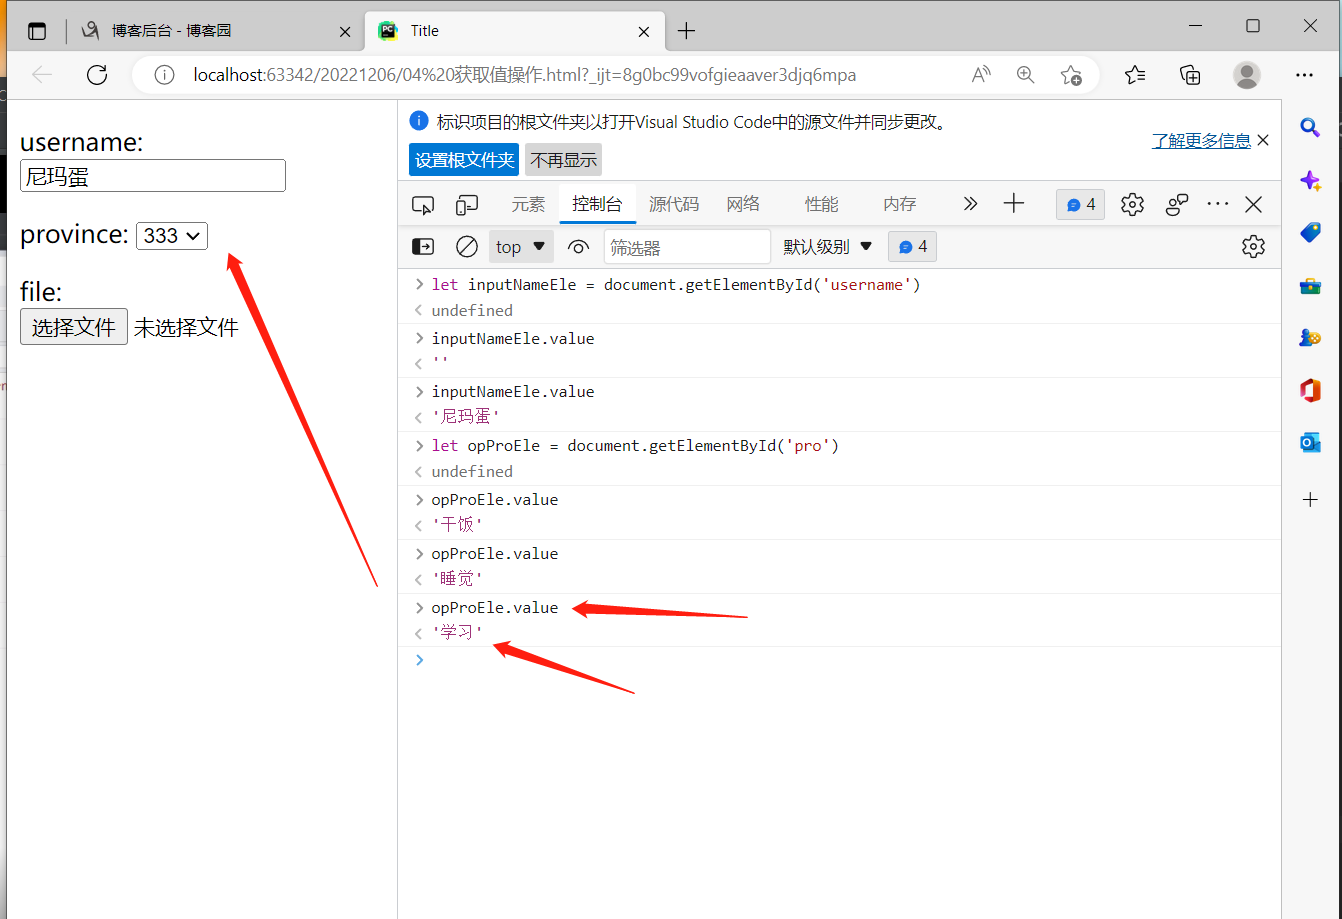
Task: Start Read Aloud from address bar
Action: [x=981, y=75]
